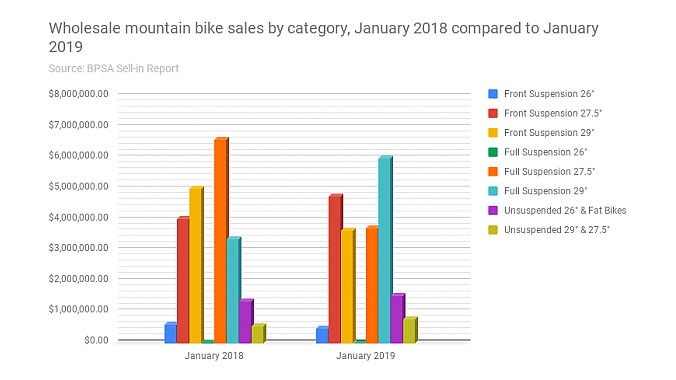Select the red bar in January 2019
The image size is (676, 380).
click(x=336, y=269)
